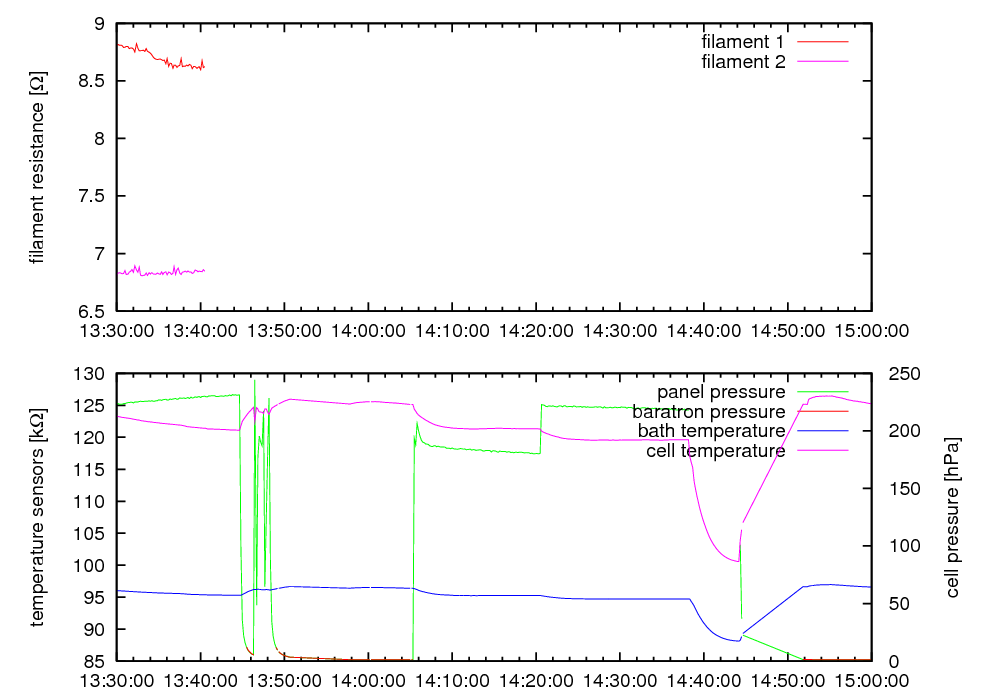
Task: Select the green panel pressure legend line sample
Action: tap(822, 391)
